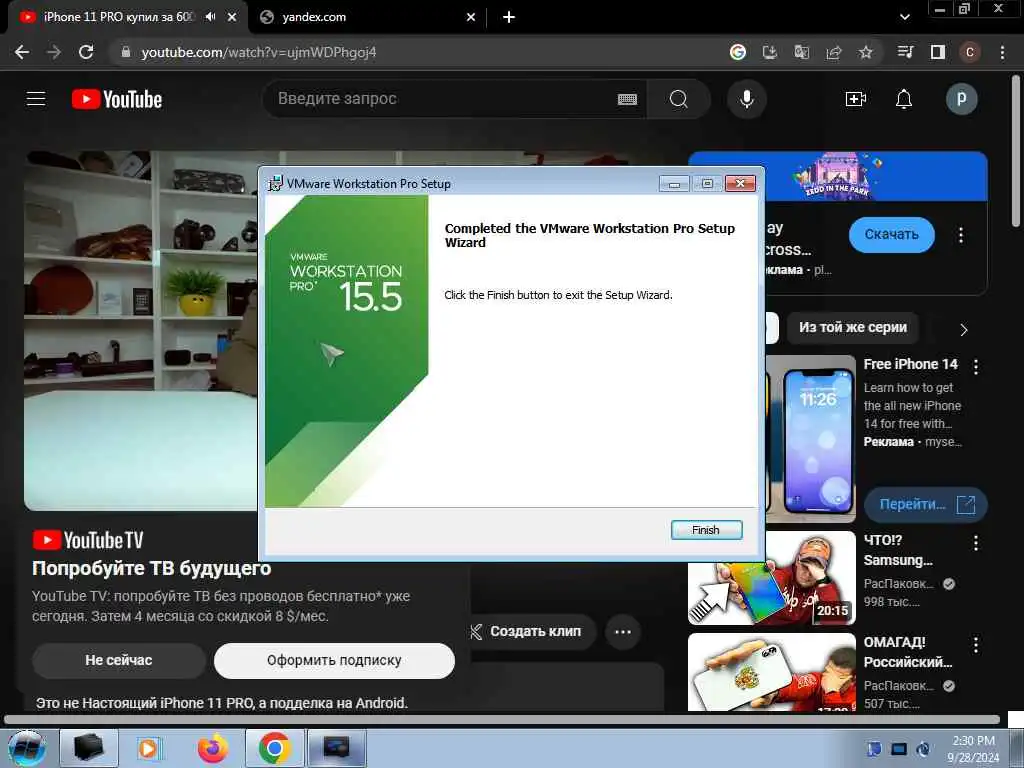This screenshot has width=1024, height=768.
Task: Reload the YouTube page
Action: pos(86,52)
